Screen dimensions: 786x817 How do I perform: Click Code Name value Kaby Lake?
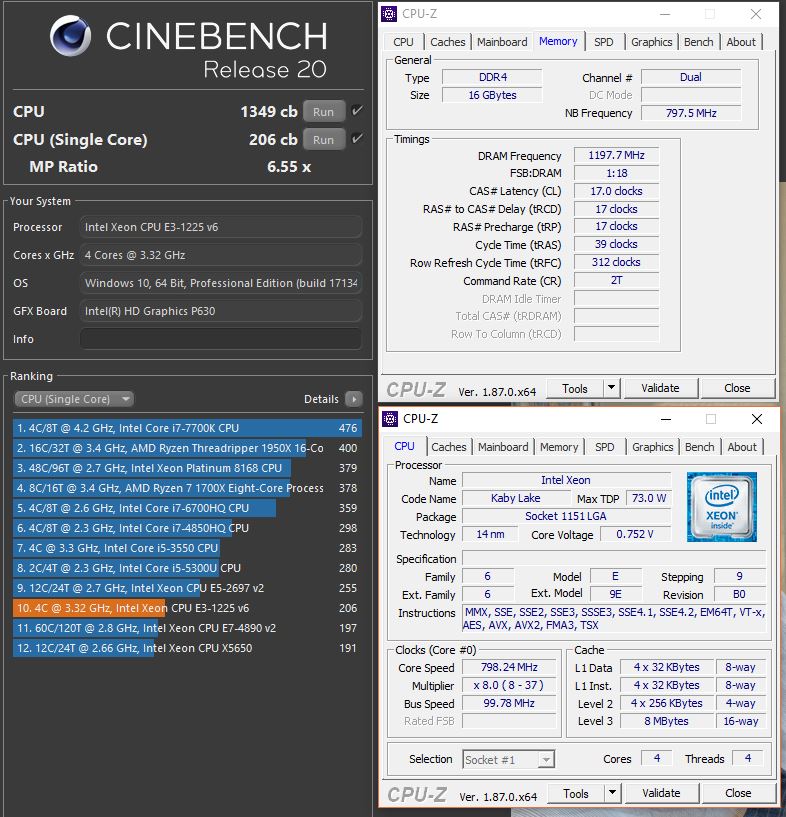pyautogui.click(x=515, y=498)
